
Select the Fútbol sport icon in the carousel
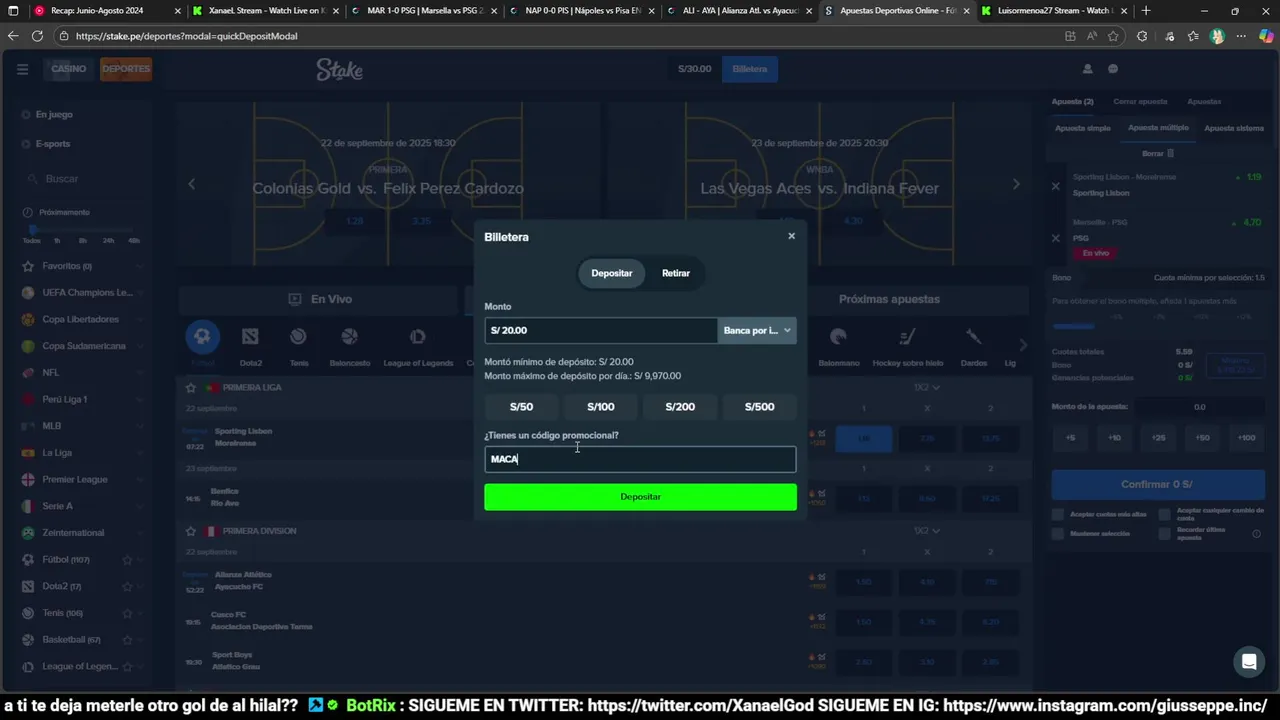pos(202,337)
